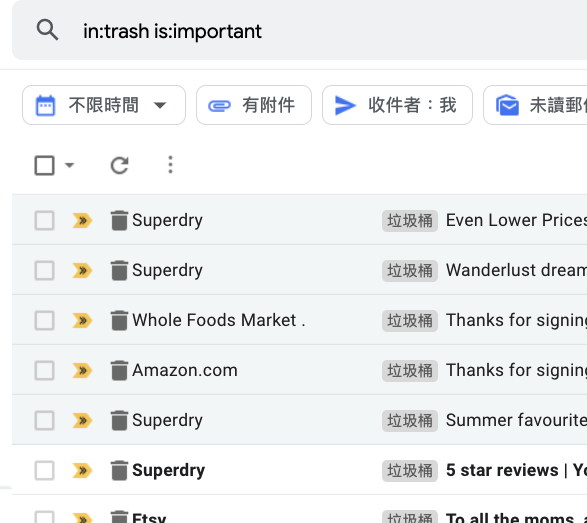Toggle importance marker on Wanderlust email
The height and width of the screenshot is (523, 587).
[82, 270]
